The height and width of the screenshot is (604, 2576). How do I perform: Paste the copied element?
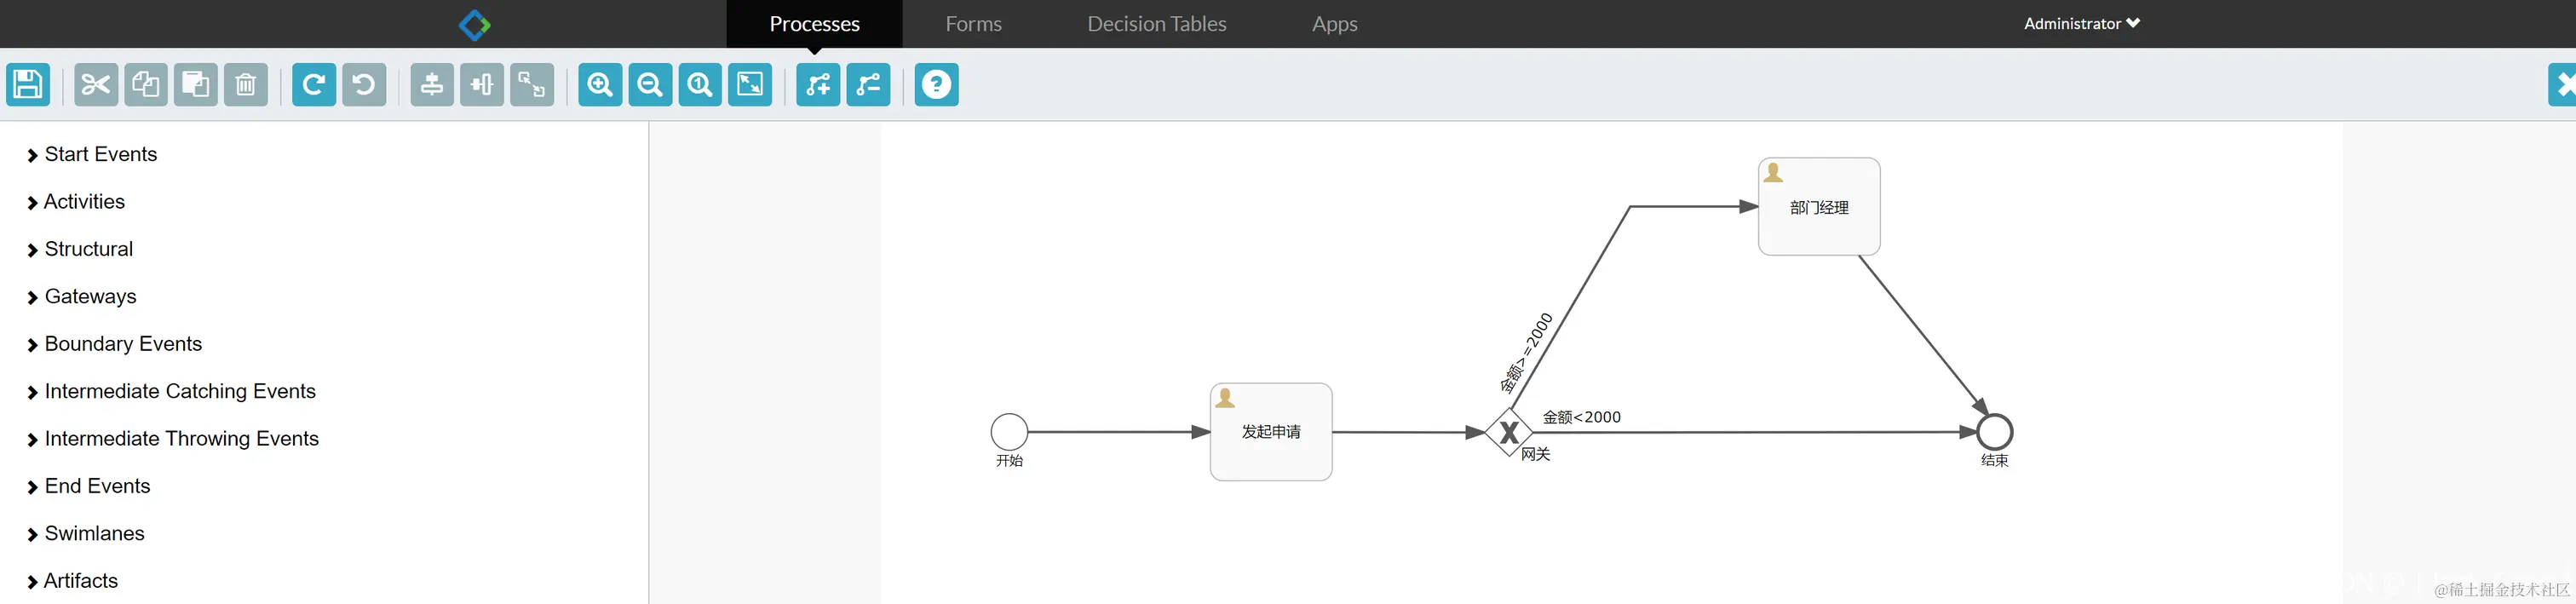click(x=196, y=85)
